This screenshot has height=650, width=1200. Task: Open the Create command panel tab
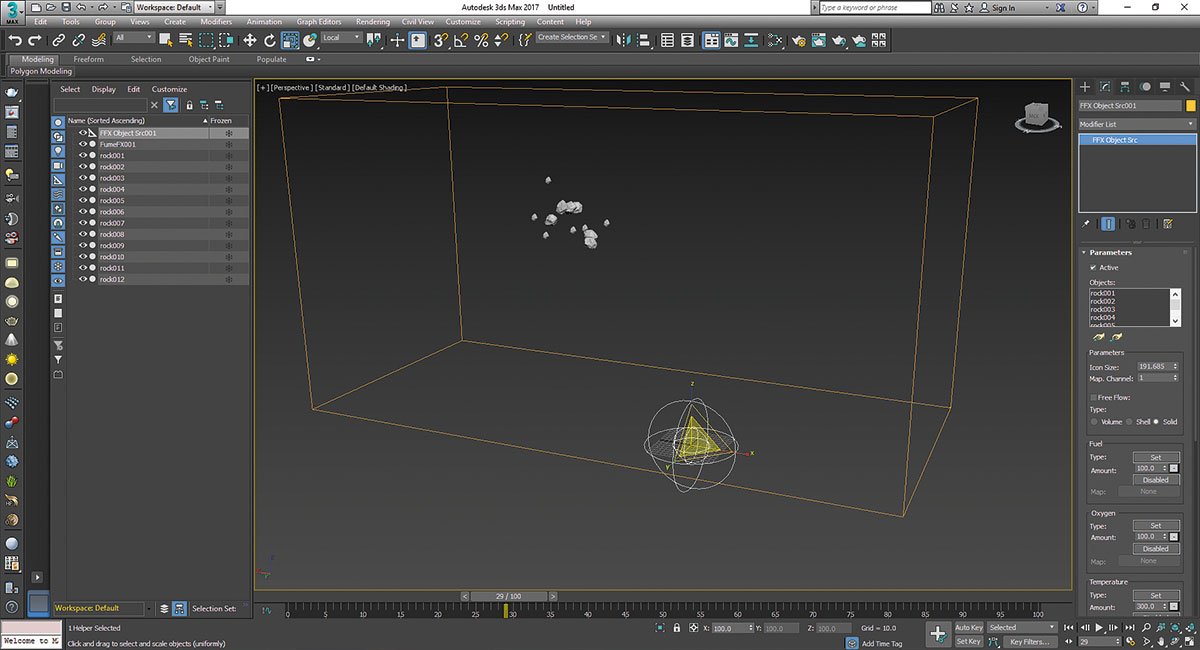[1085, 87]
